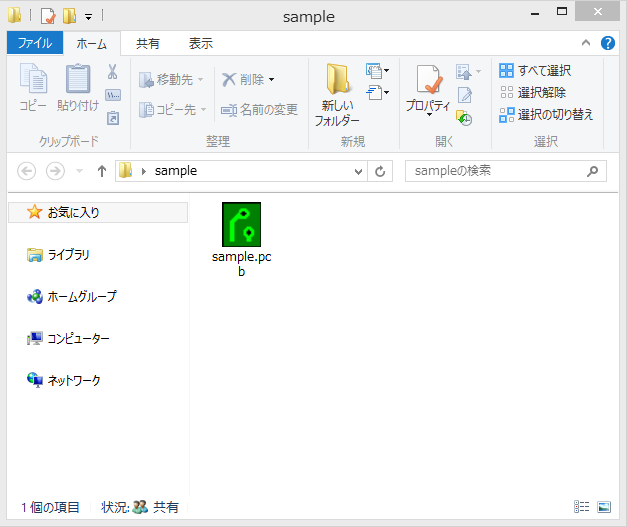The width and height of the screenshot is (627, 527).
Task: Click the 状況: 共有 status text
Action: click(140, 507)
